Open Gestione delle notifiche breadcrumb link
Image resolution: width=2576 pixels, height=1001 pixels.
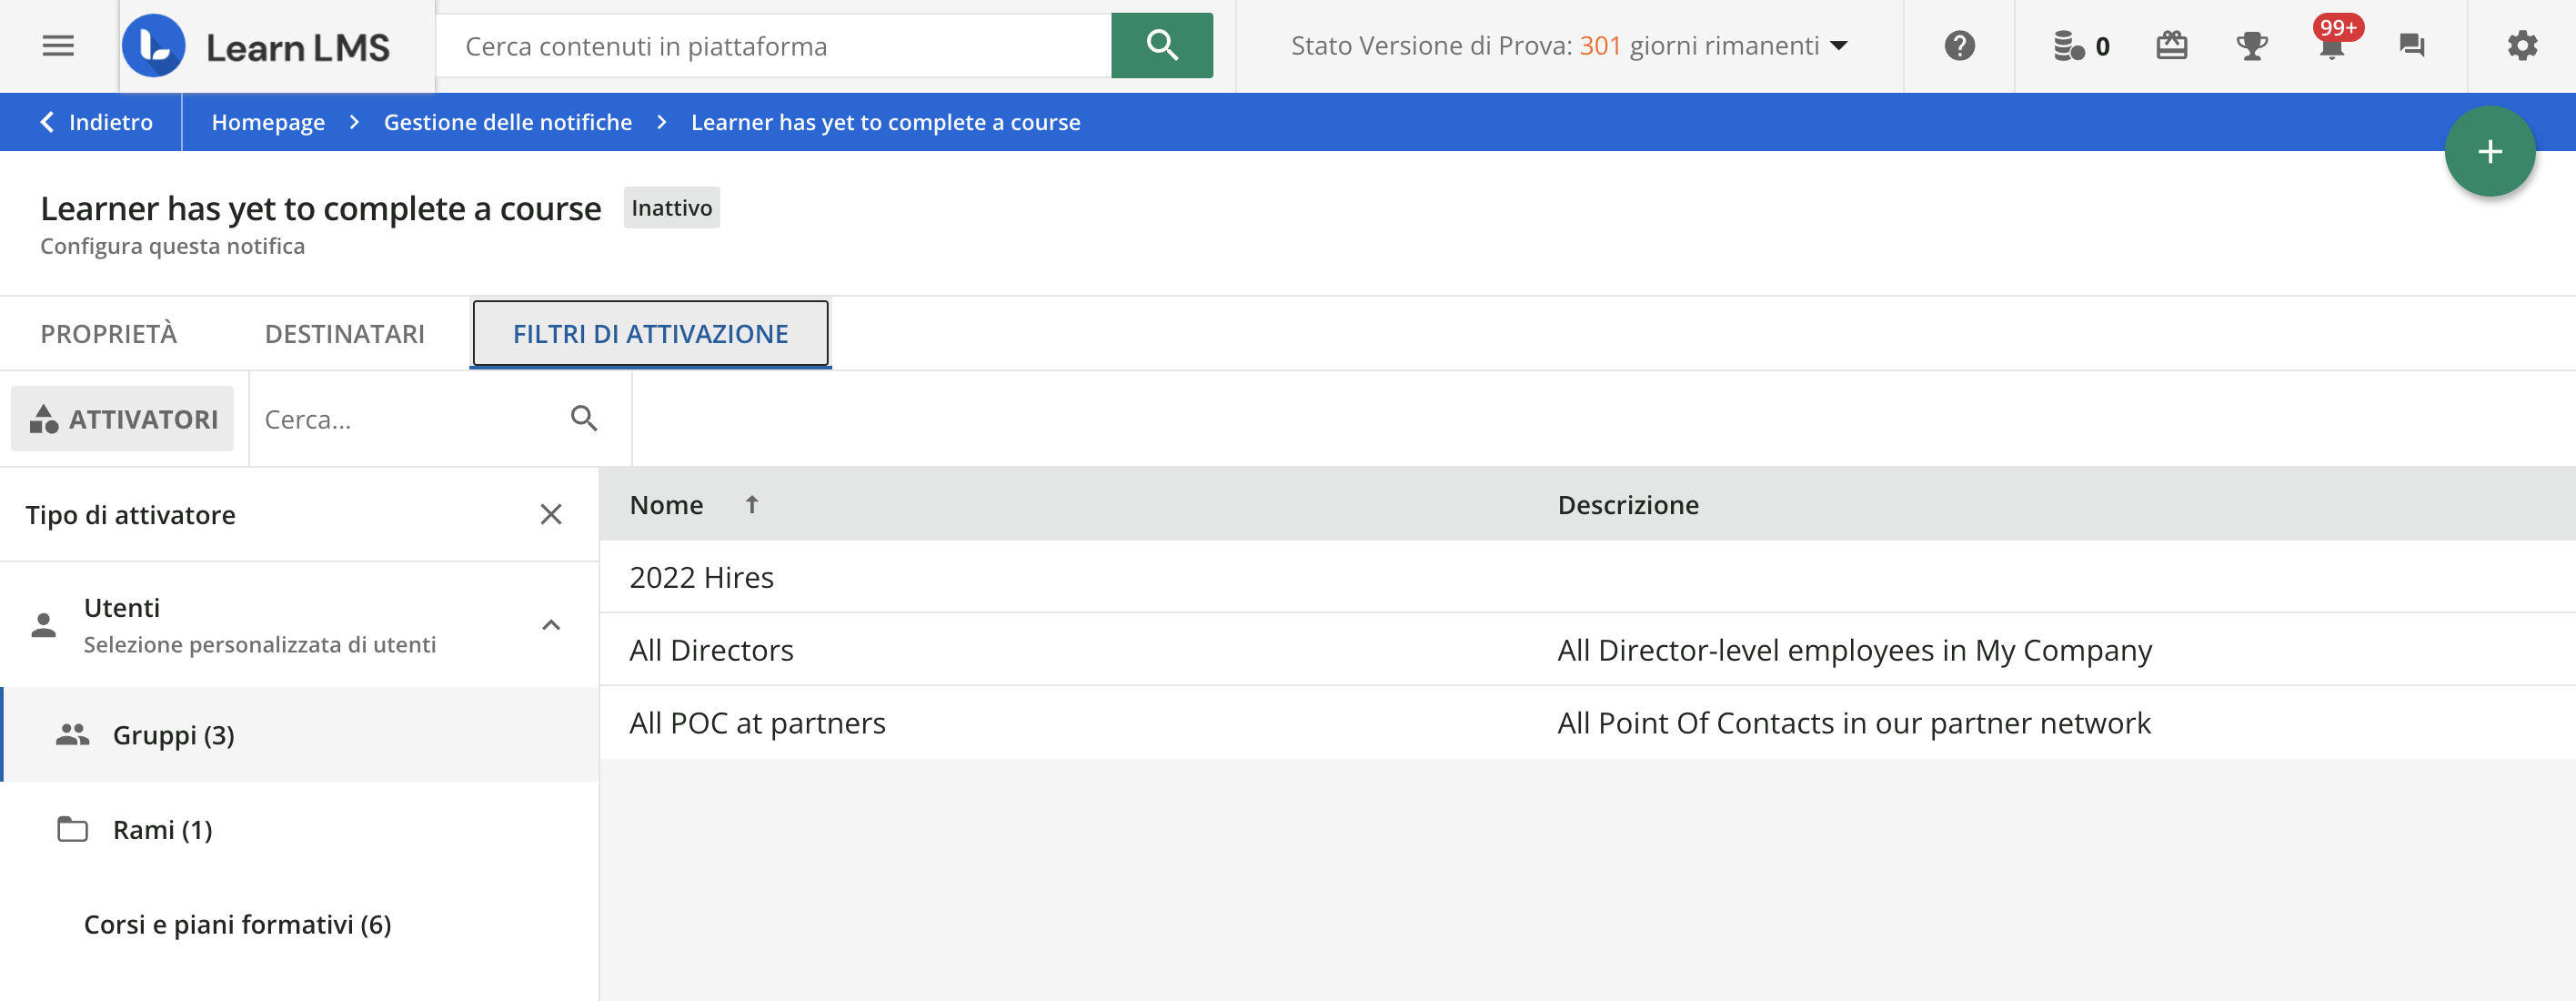click(x=508, y=122)
